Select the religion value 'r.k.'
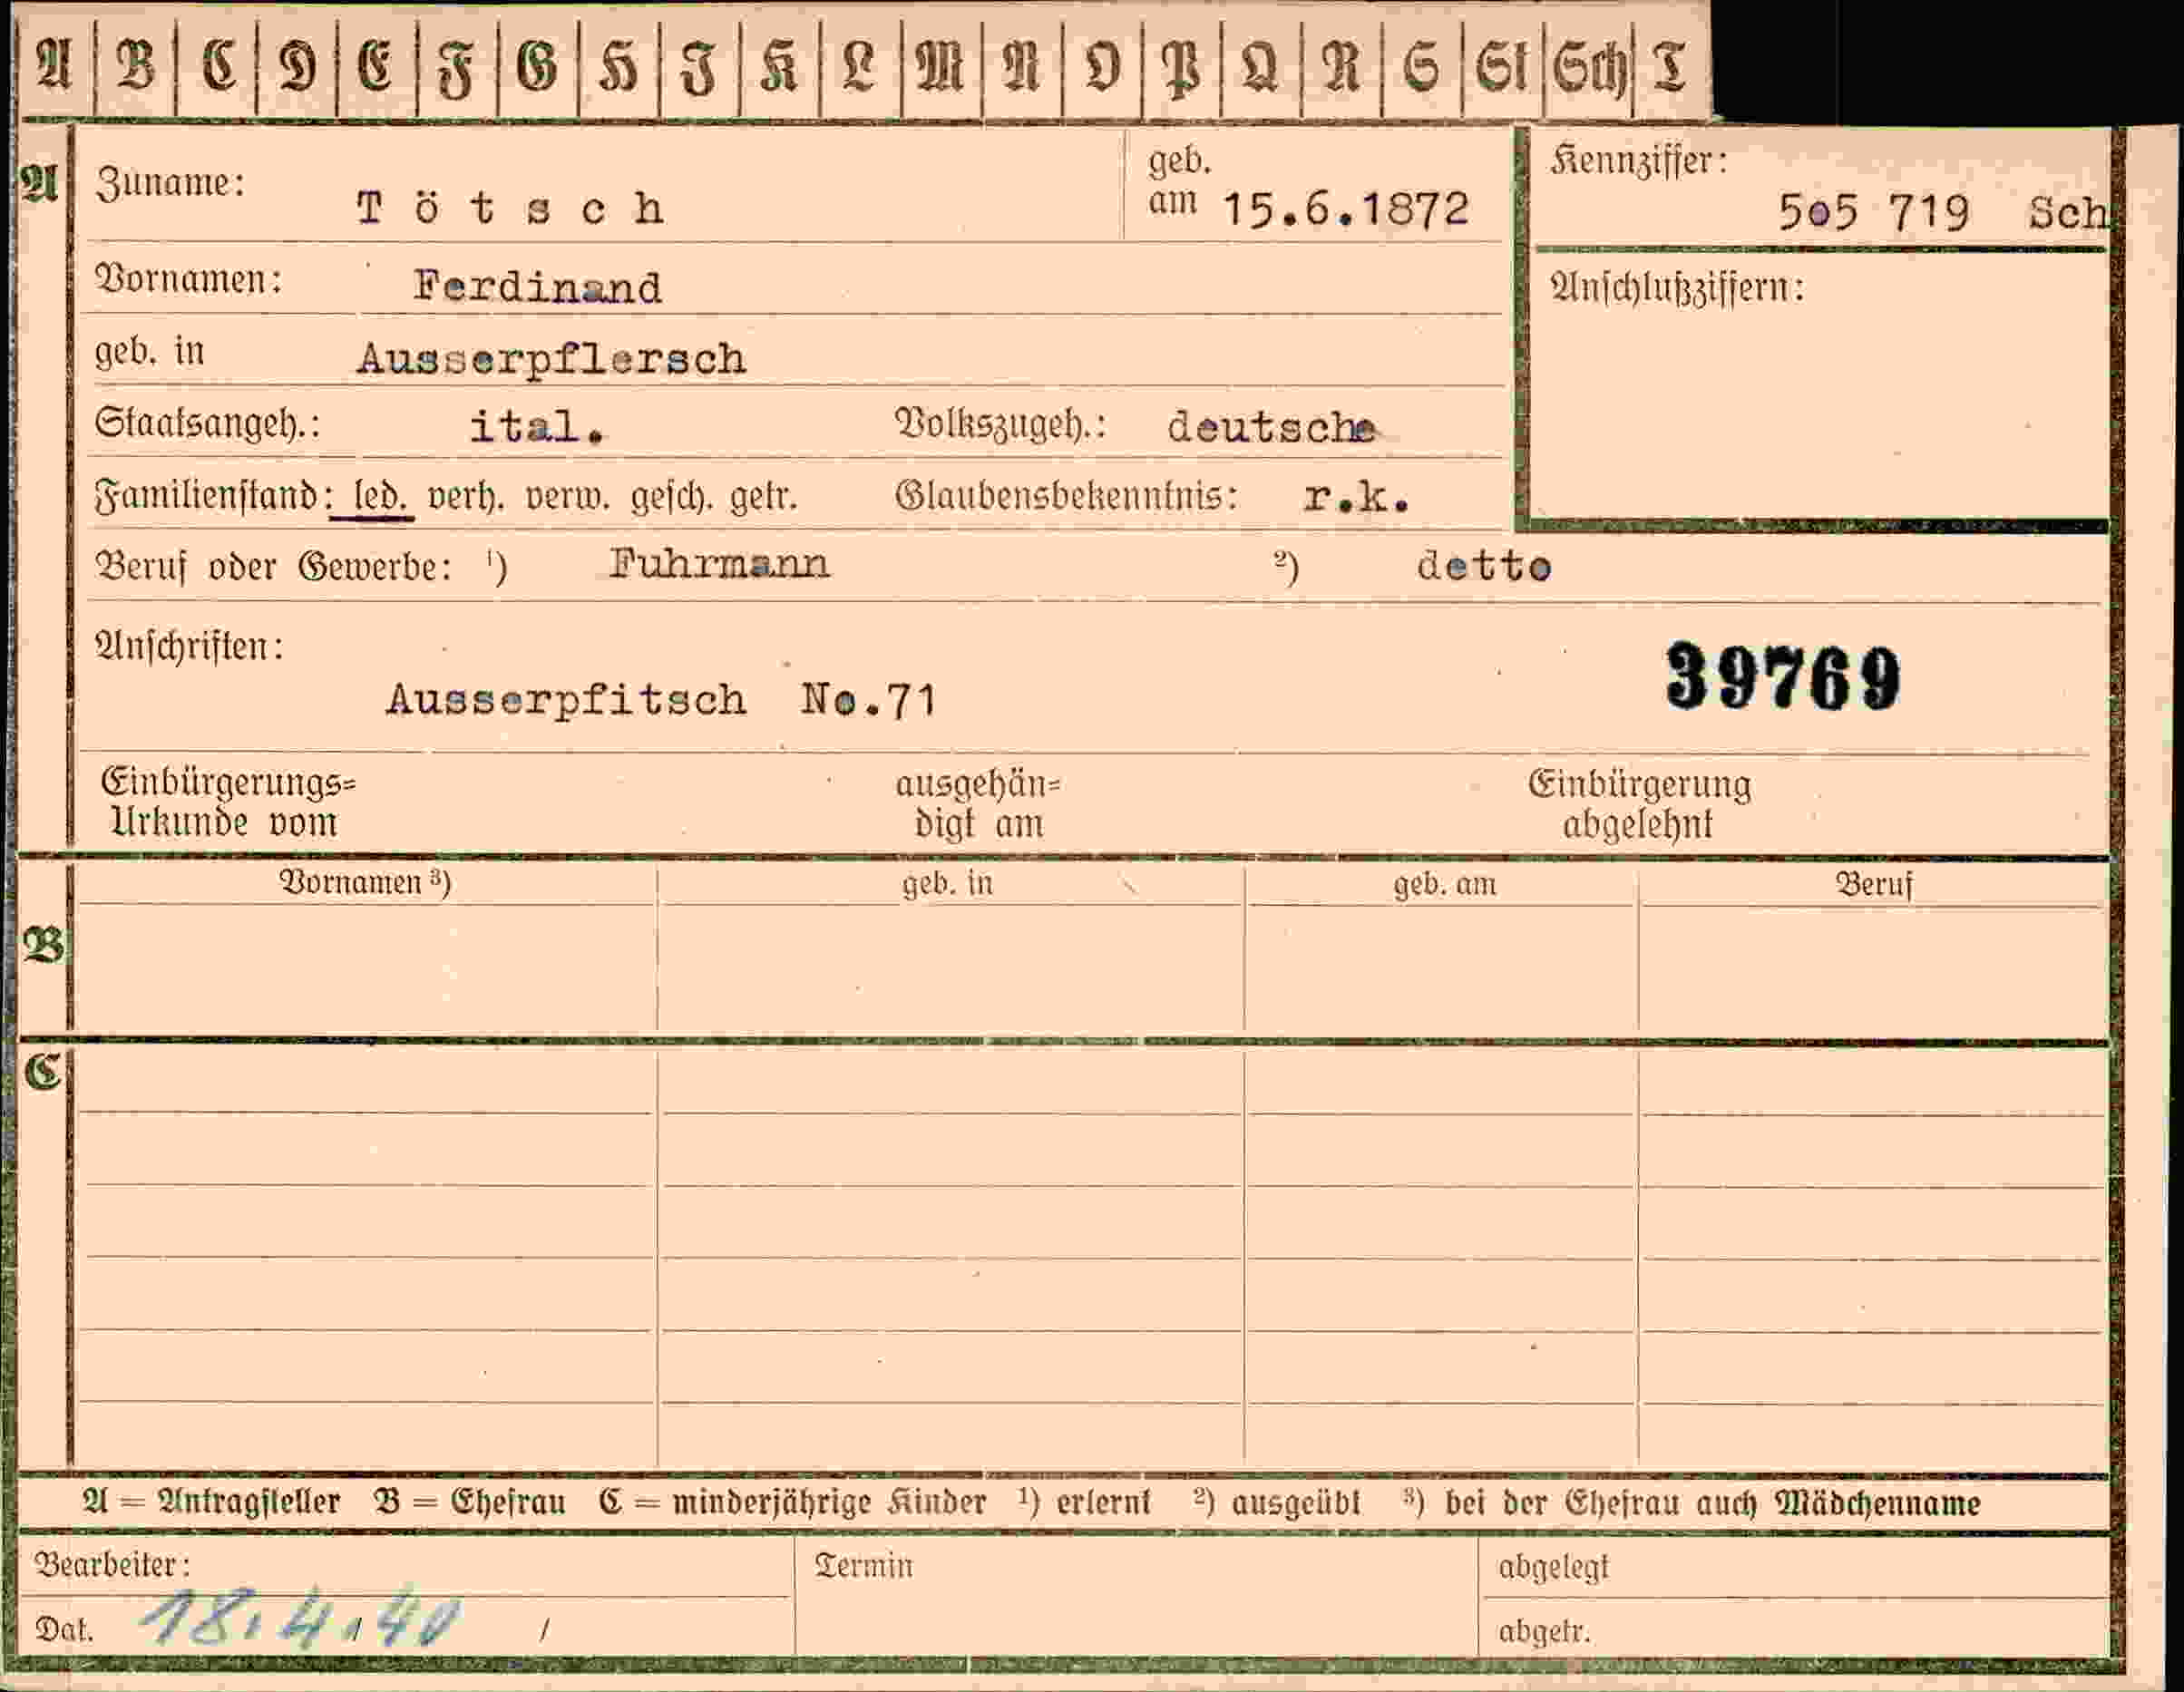This screenshot has width=2184, height=1692. point(1357,497)
